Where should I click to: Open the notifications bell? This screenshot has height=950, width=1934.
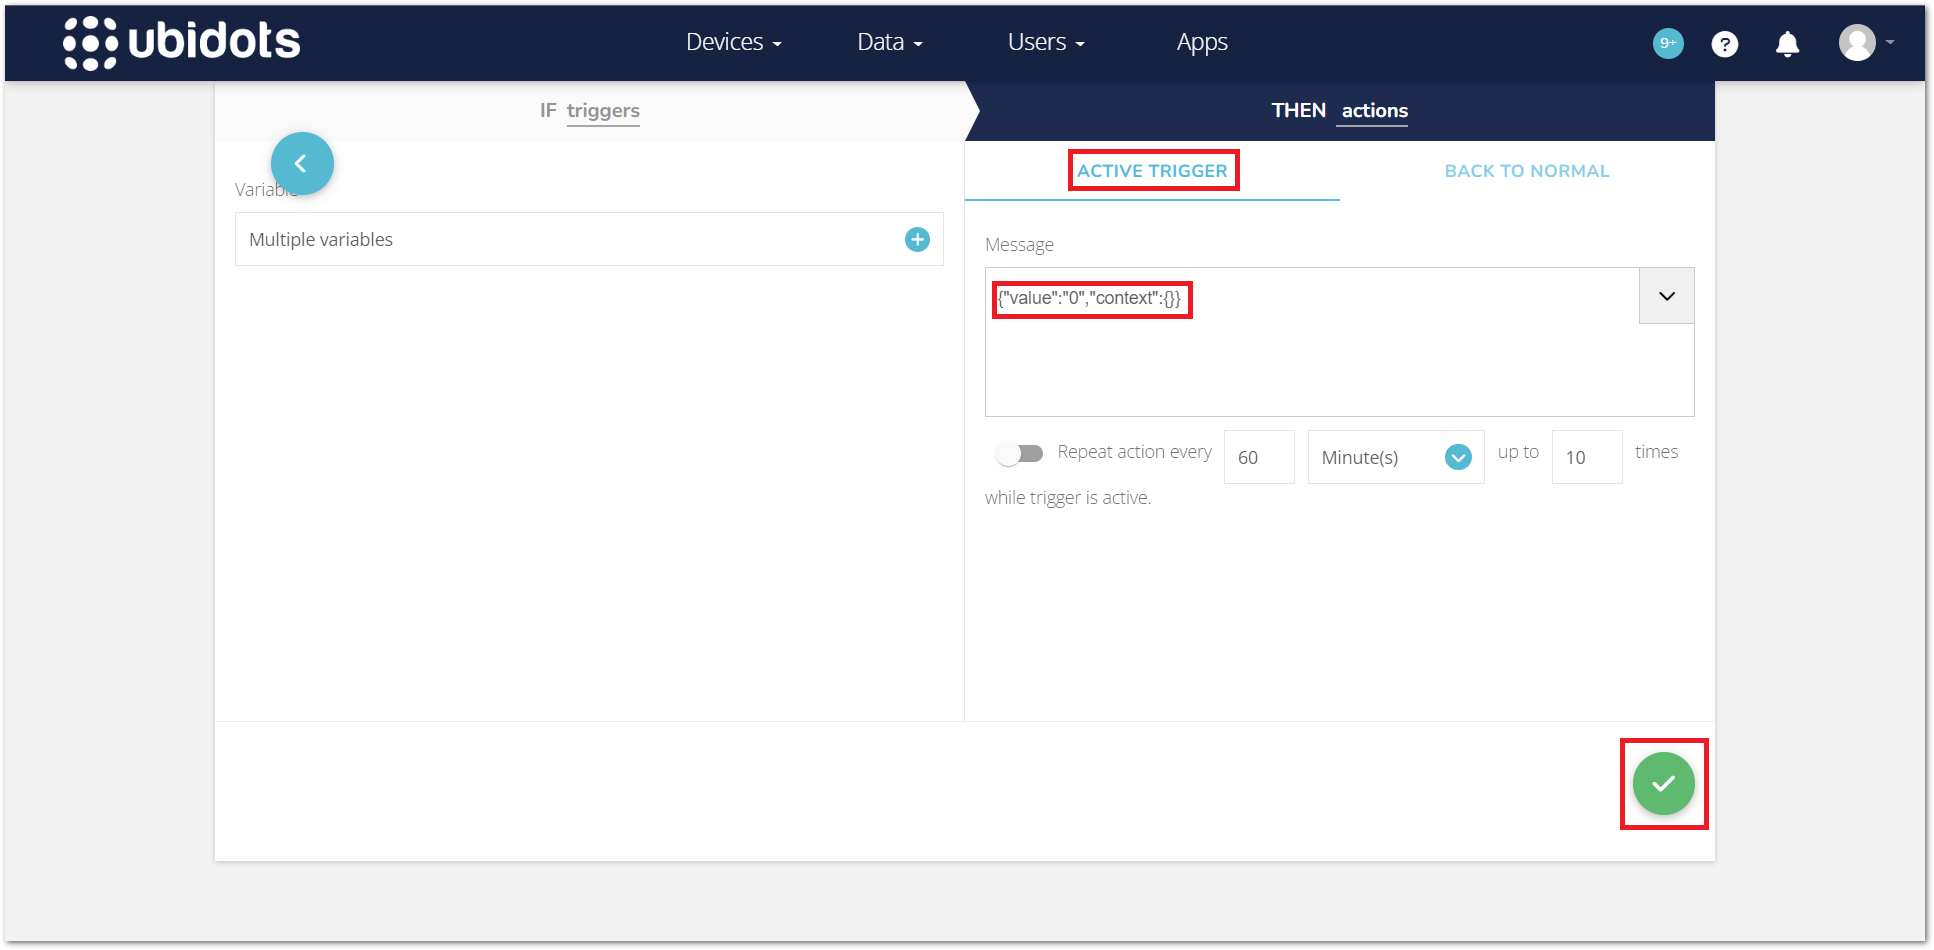click(1787, 44)
